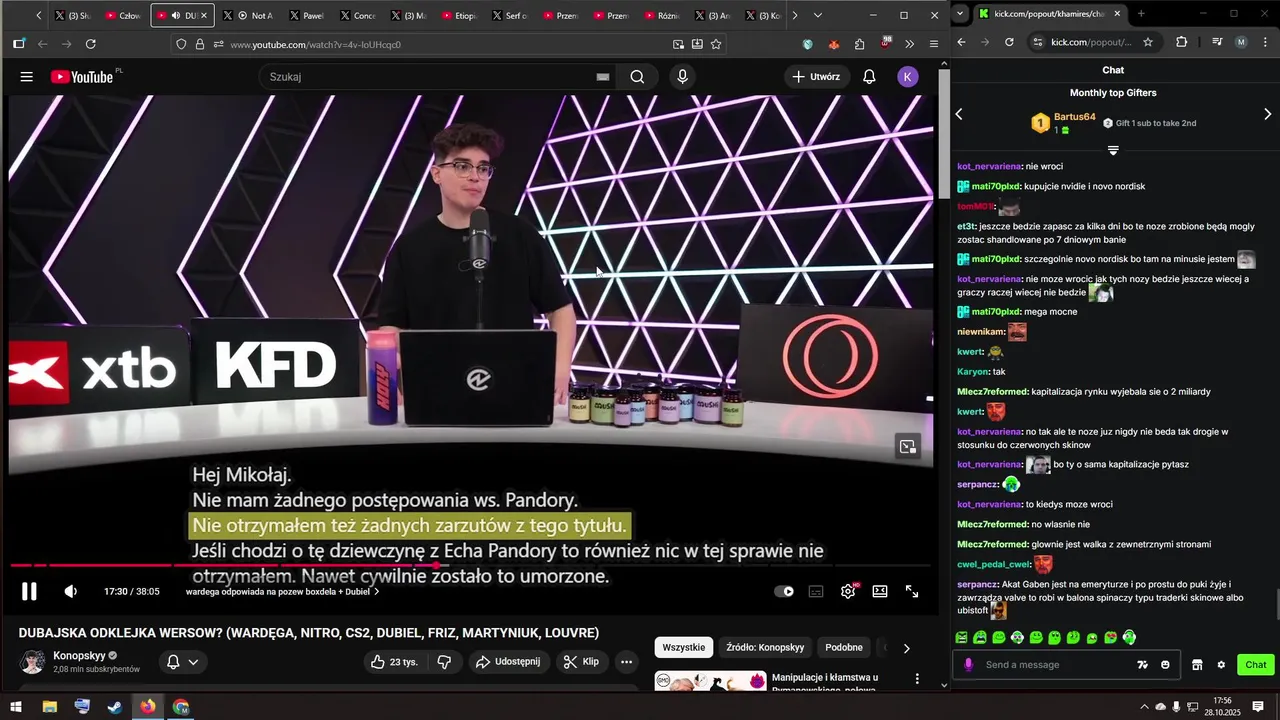
Task: Send message with green Chat button
Action: click(1256, 665)
